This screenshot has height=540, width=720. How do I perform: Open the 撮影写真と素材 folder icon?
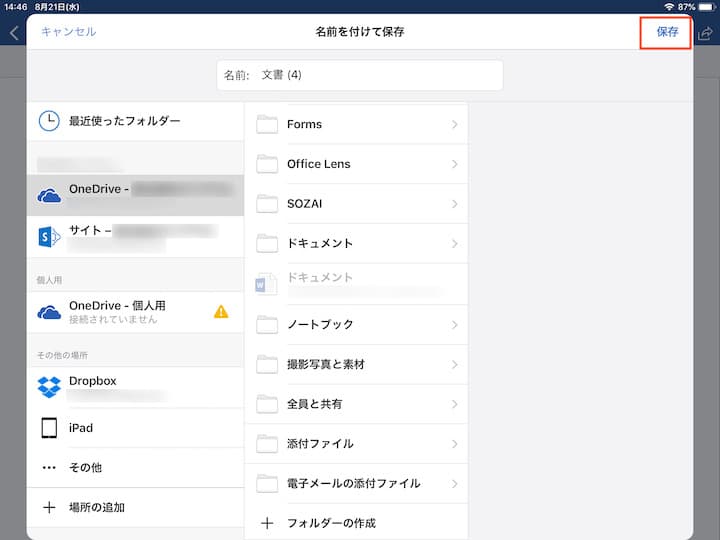tap(267, 365)
